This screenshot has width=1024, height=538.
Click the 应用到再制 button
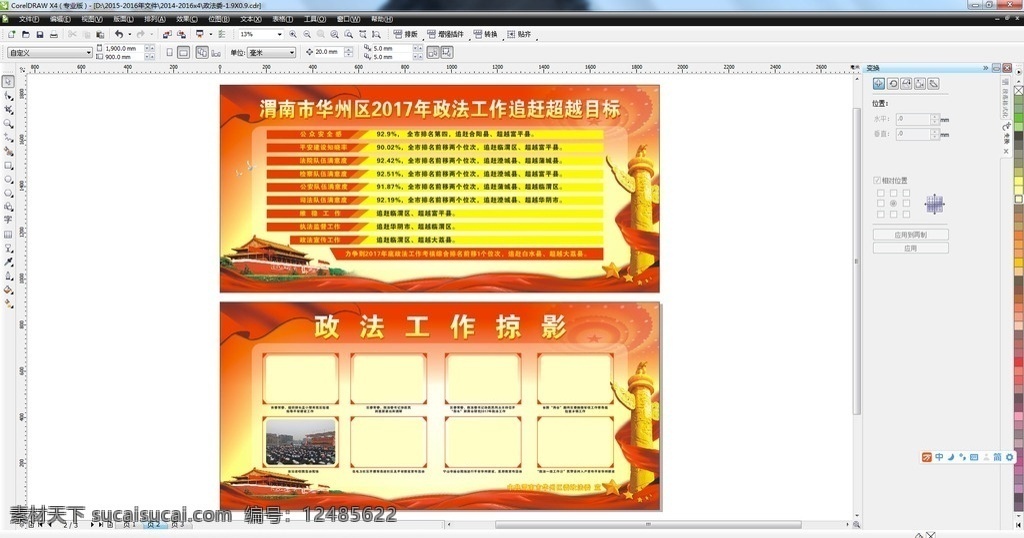[x=910, y=234]
